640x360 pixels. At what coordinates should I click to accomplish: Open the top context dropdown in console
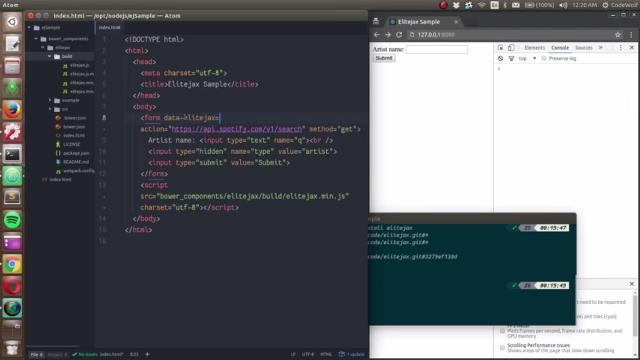click(527, 58)
